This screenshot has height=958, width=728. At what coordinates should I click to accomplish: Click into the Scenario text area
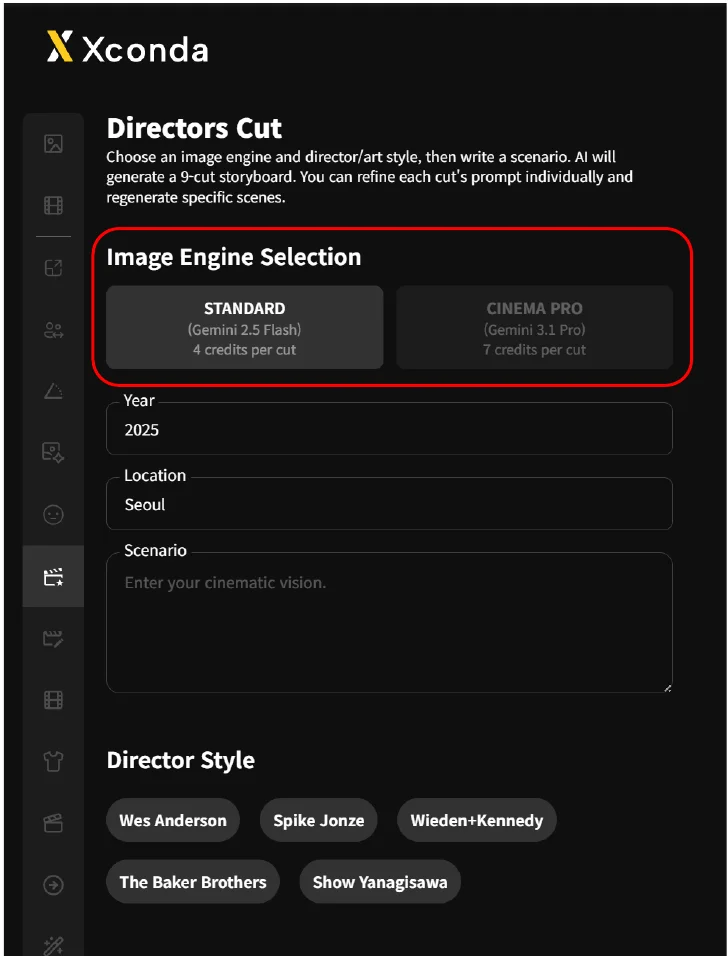[390, 623]
